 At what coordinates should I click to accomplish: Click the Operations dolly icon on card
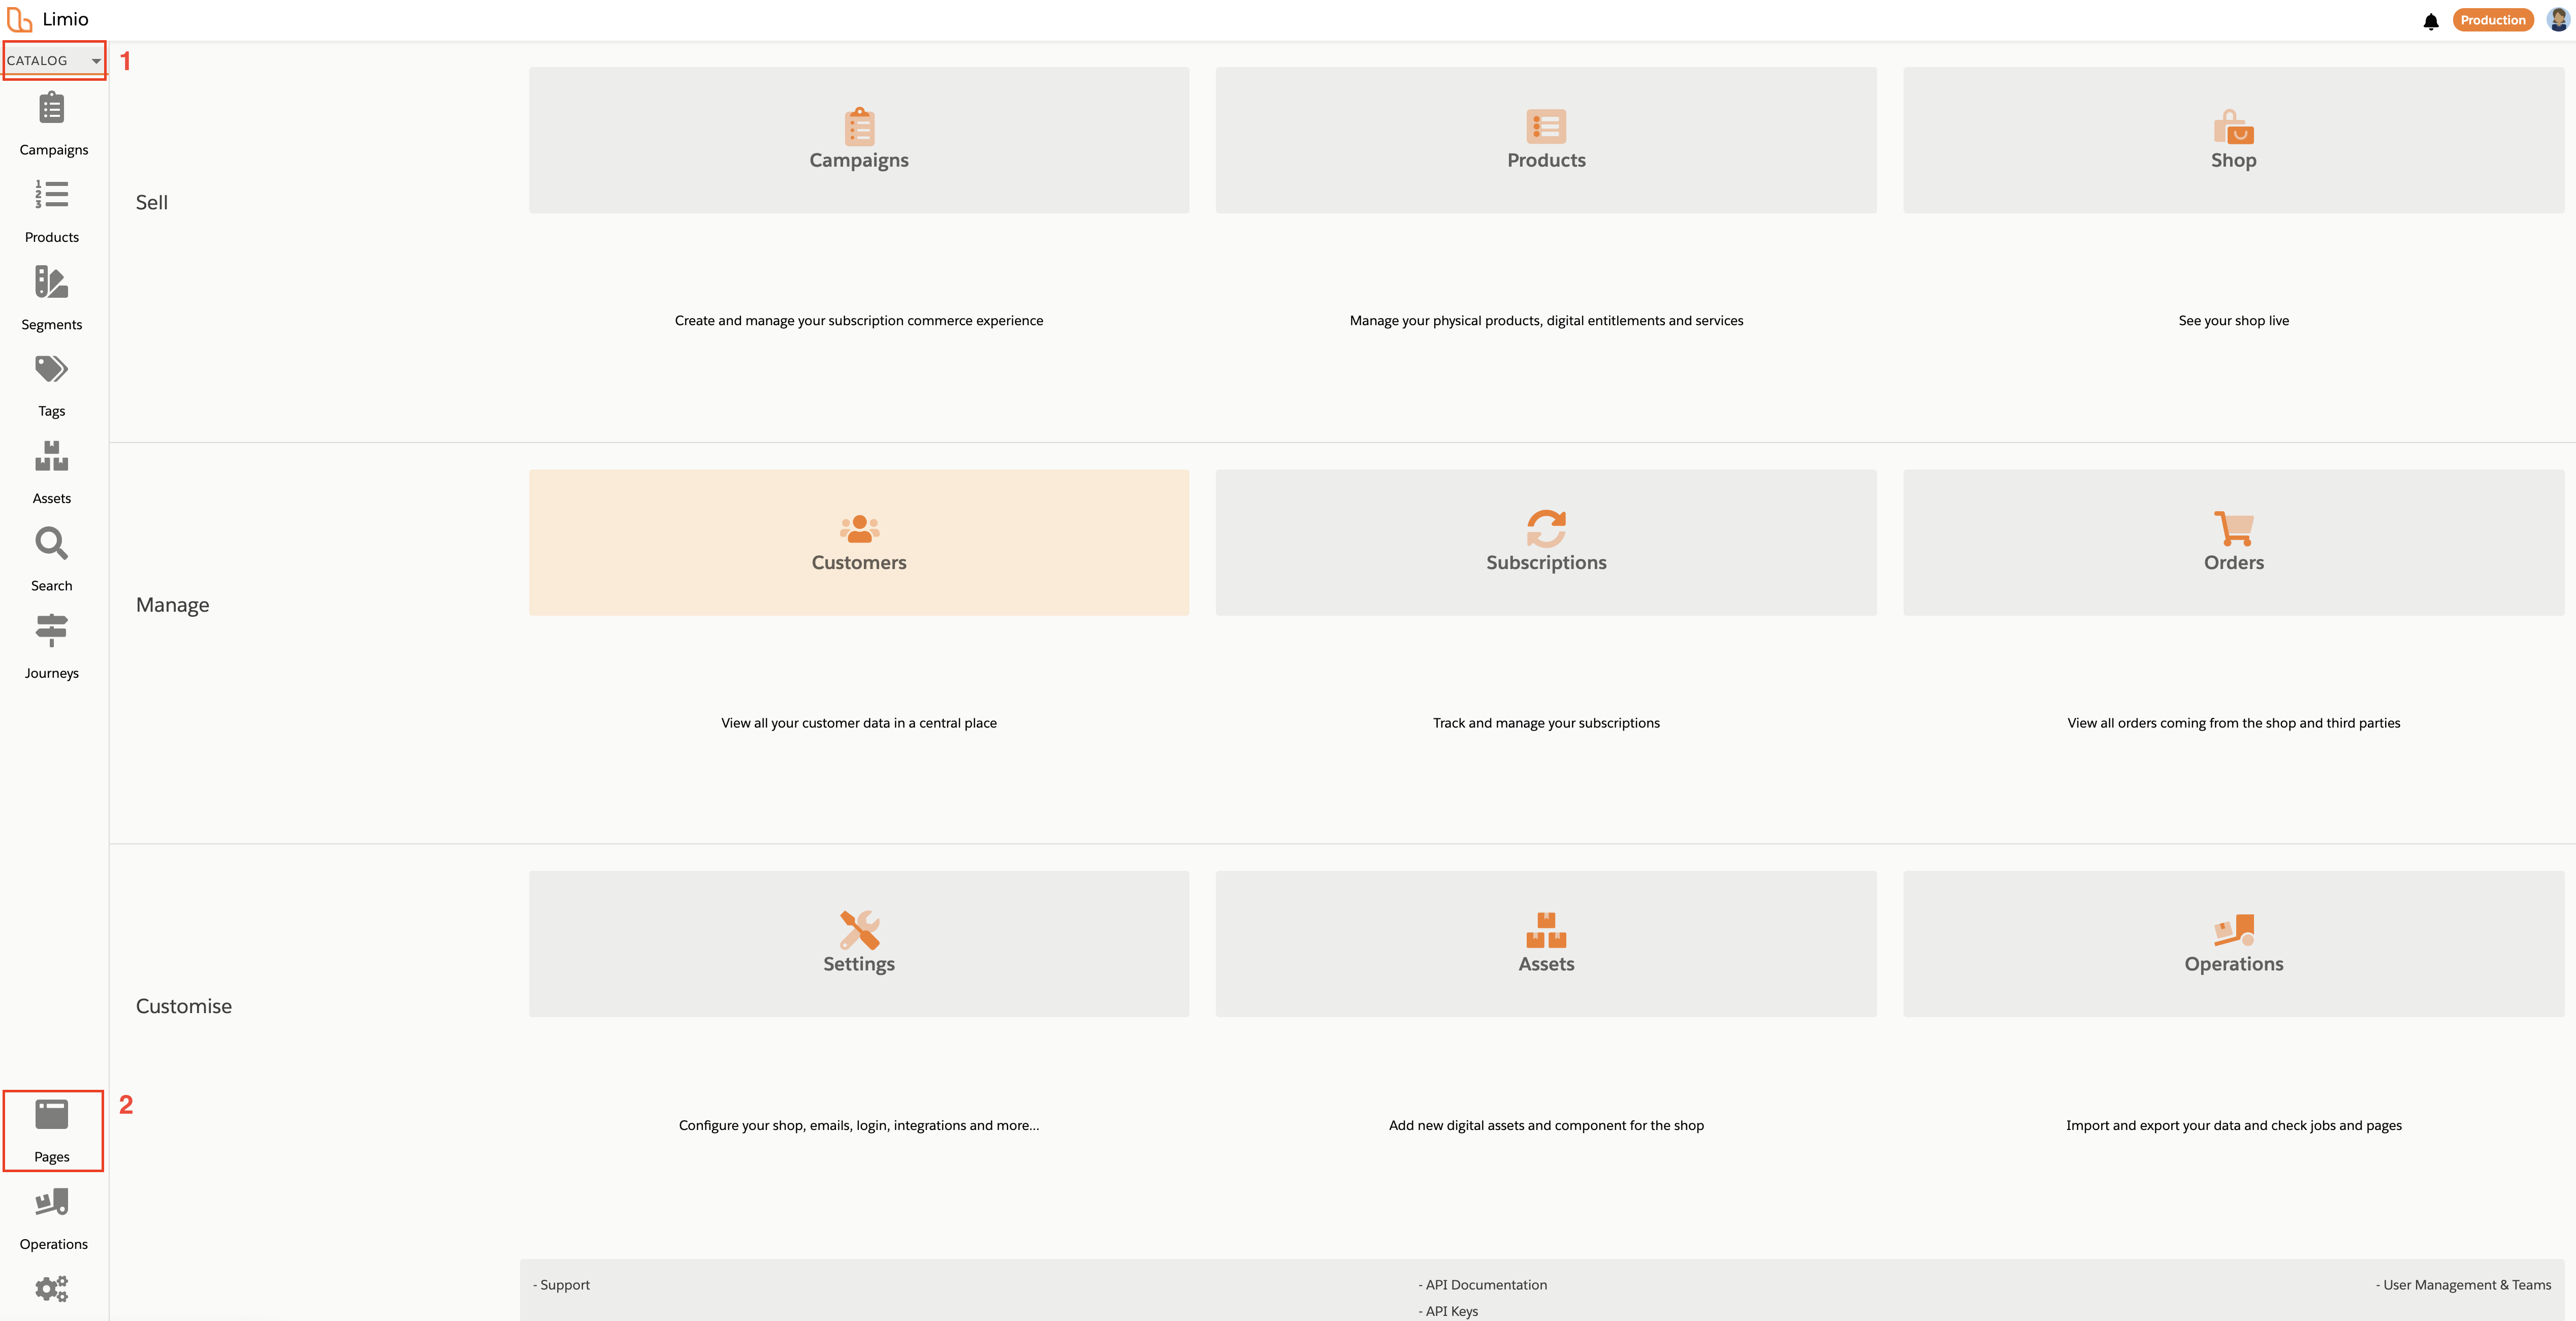(x=2233, y=930)
